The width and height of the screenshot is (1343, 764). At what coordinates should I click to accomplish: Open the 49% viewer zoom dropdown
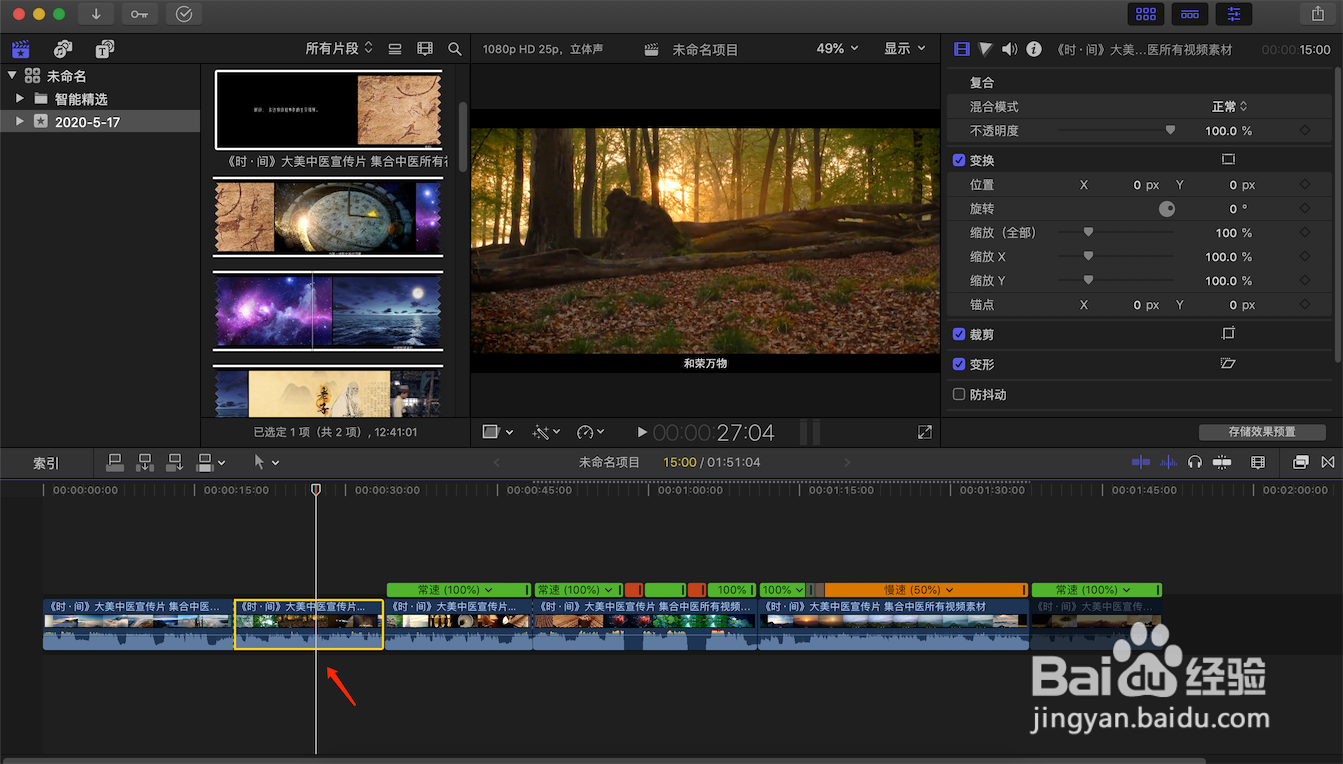pos(837,49)
